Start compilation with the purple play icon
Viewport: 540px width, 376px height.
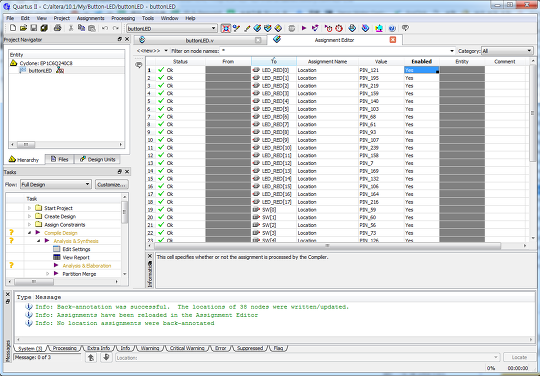pos(304,28)
